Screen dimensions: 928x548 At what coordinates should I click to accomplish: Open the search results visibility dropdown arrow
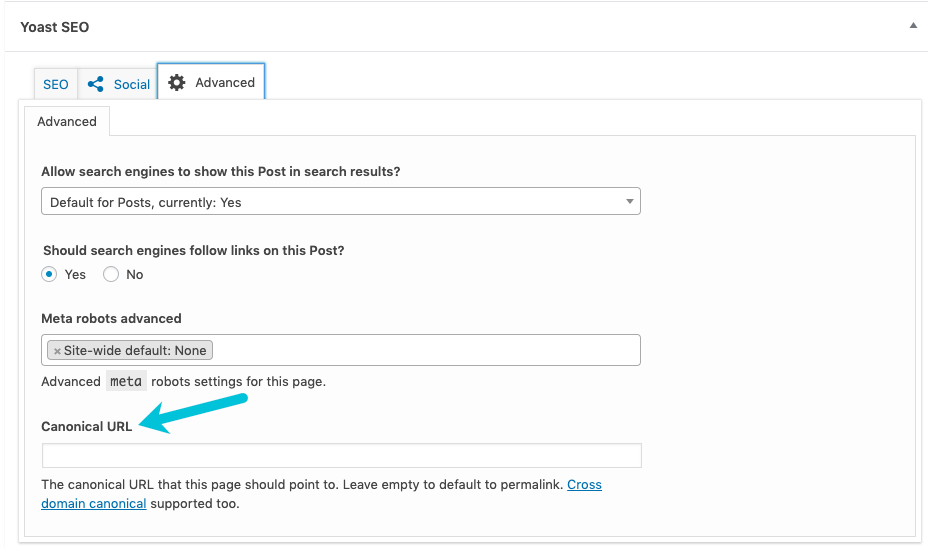pos(629,202)
